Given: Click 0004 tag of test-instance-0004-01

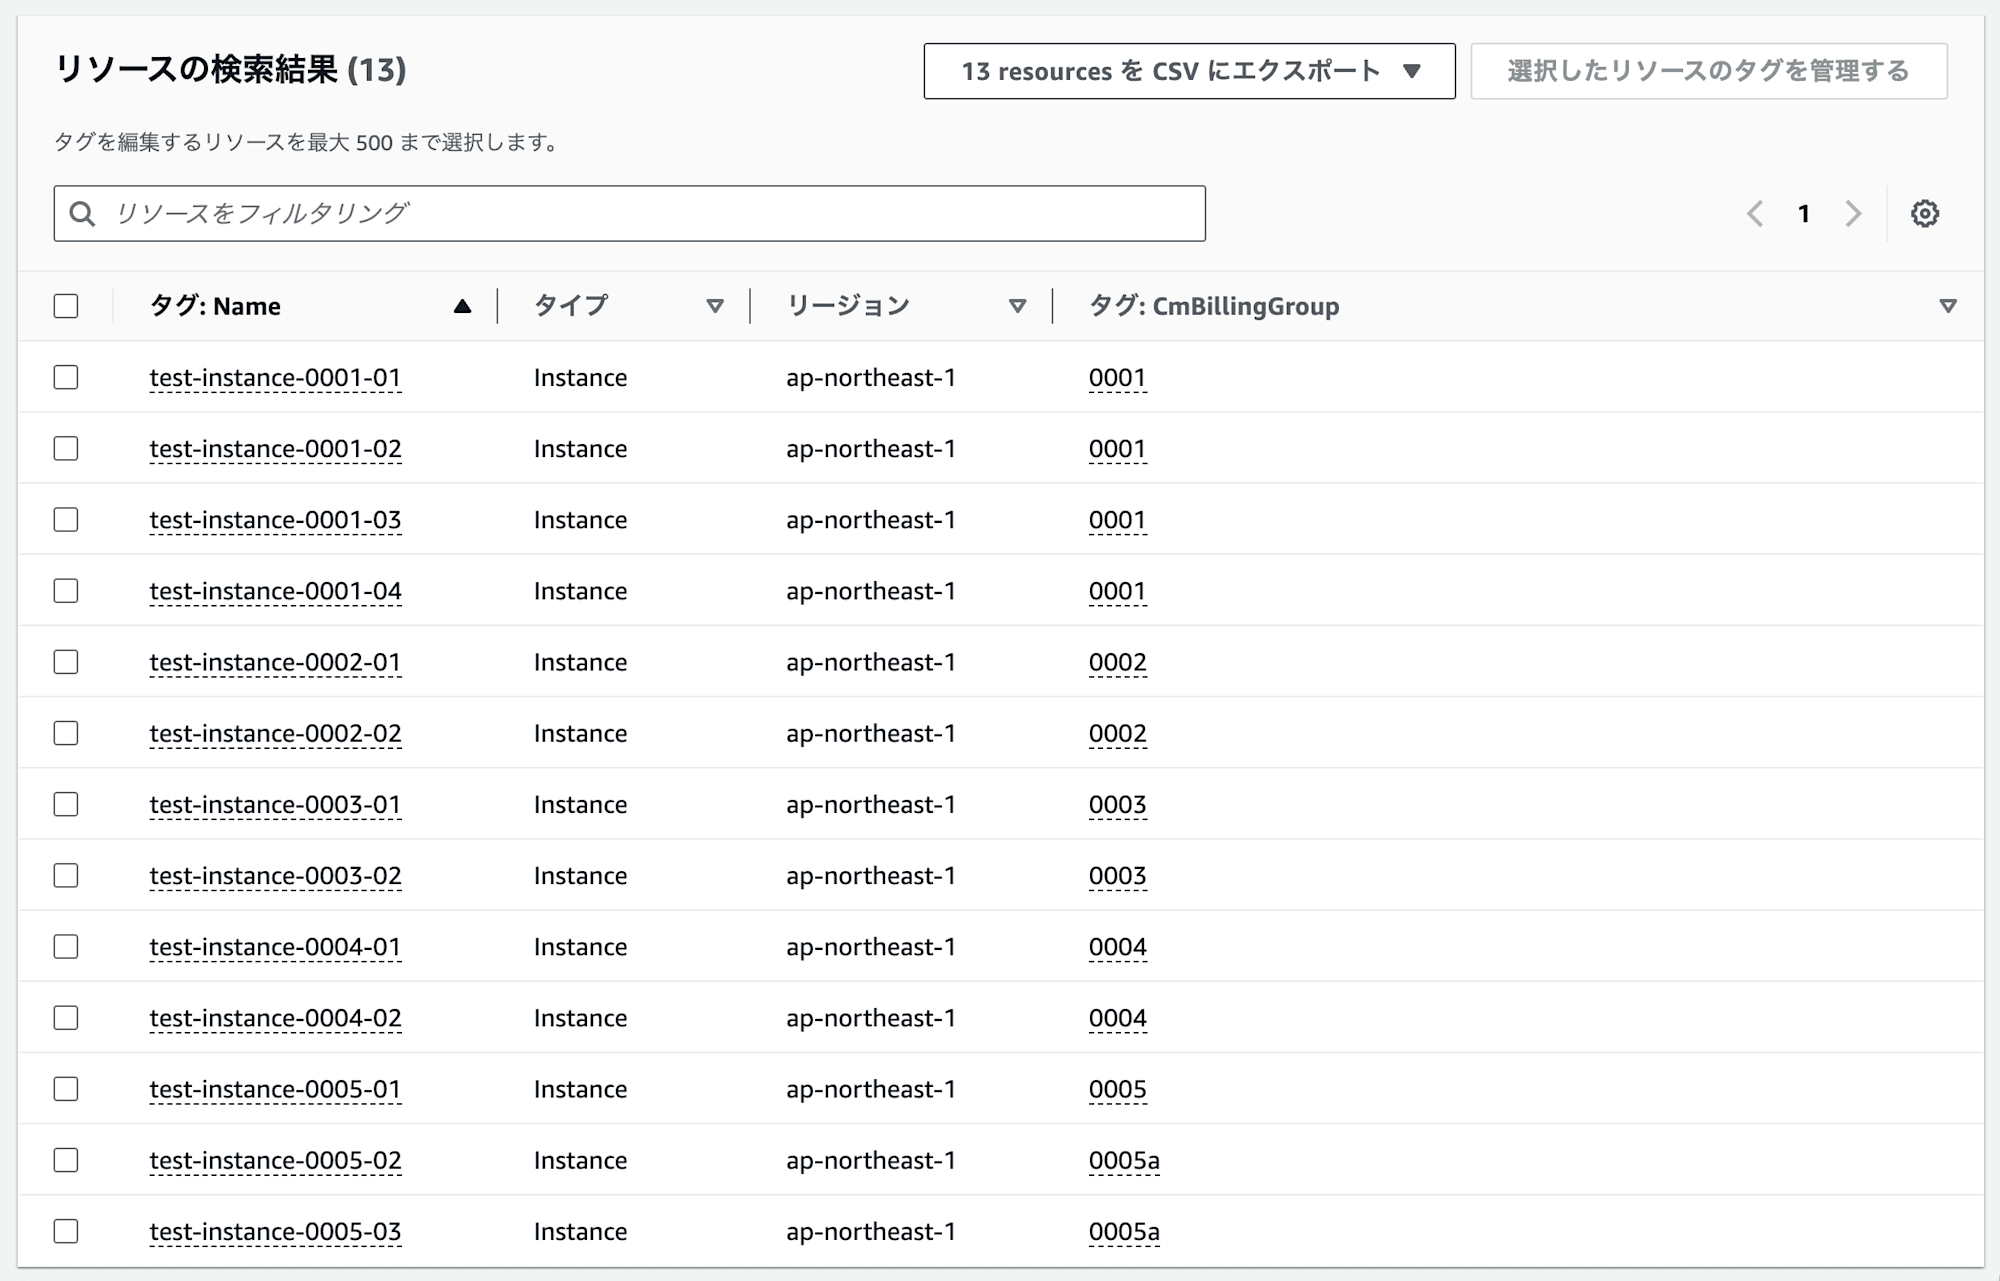Looking at the screenshot, I should (1117, 947).
